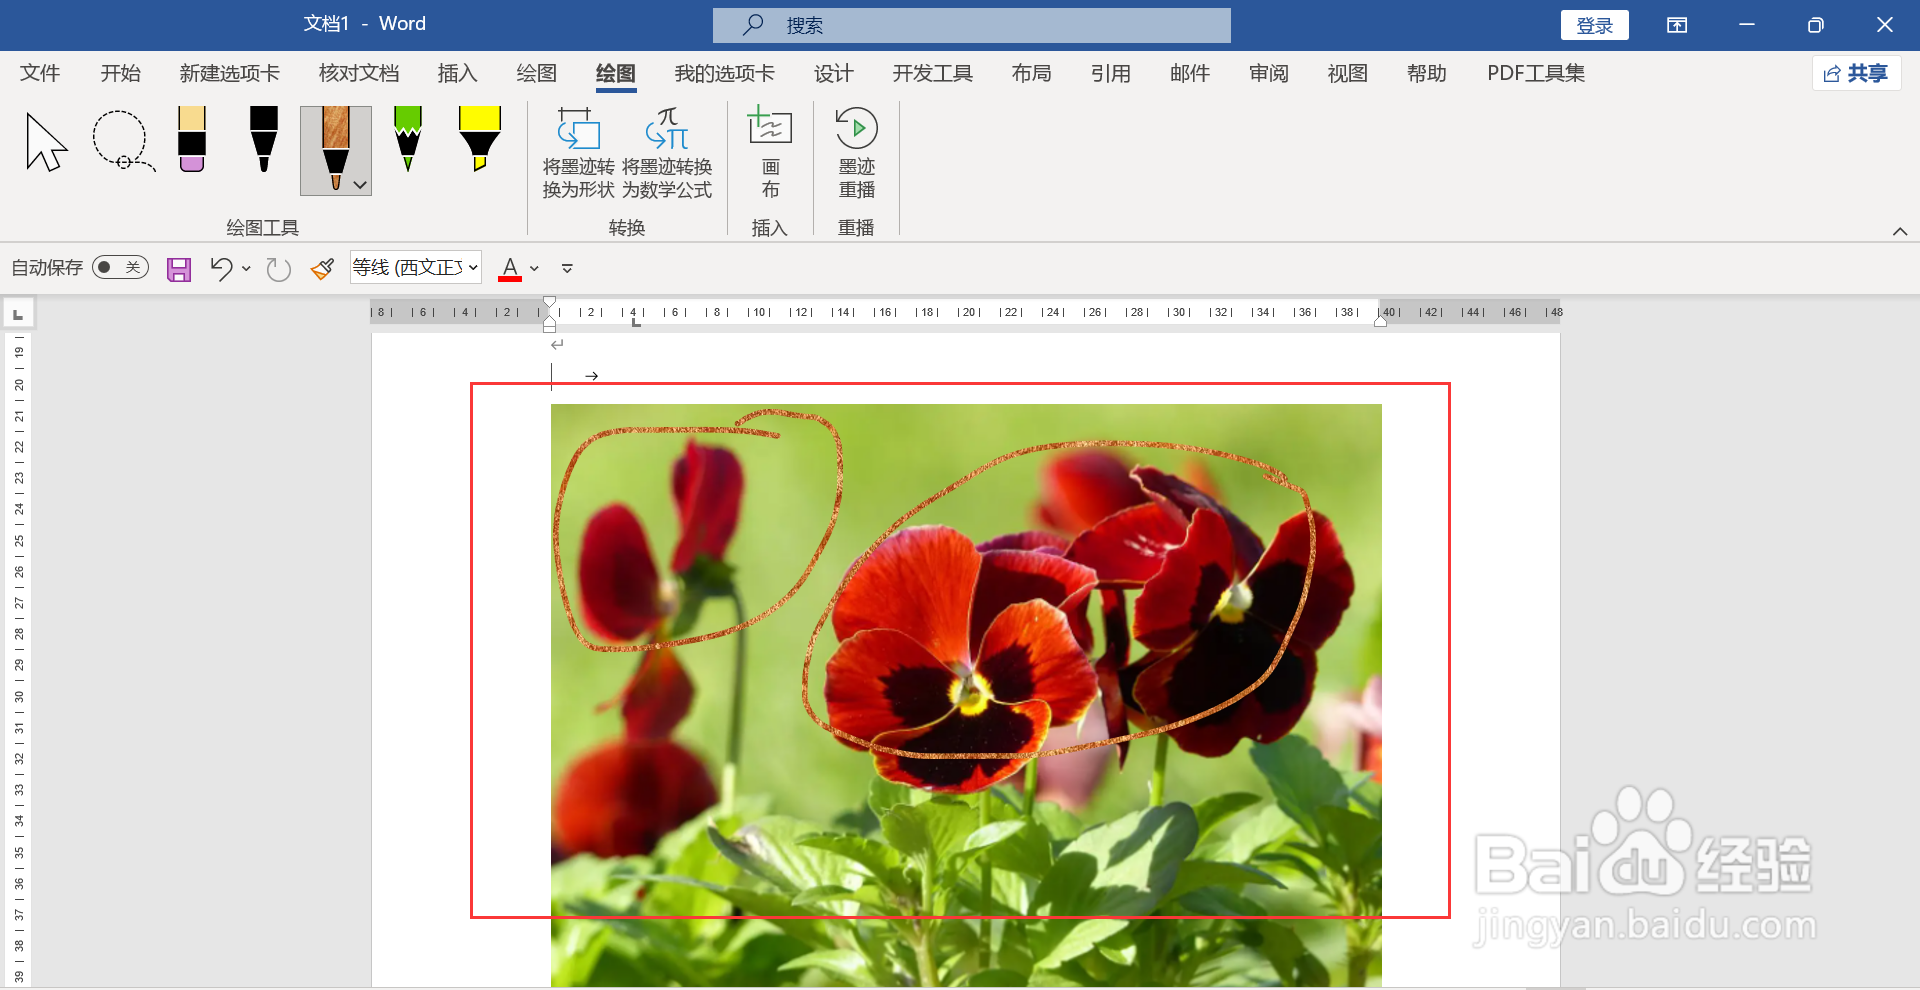Click 将墨迹转换为数学公式 ink to math
Screen dimensions: 1920x990
click(667, 154)
